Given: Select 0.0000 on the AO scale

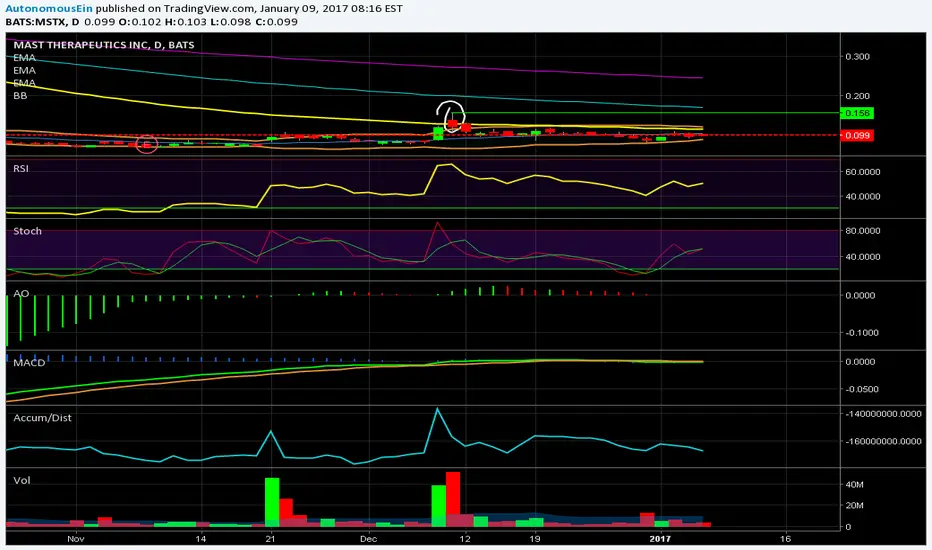Looking at the screenshot, I should [860, 296].
